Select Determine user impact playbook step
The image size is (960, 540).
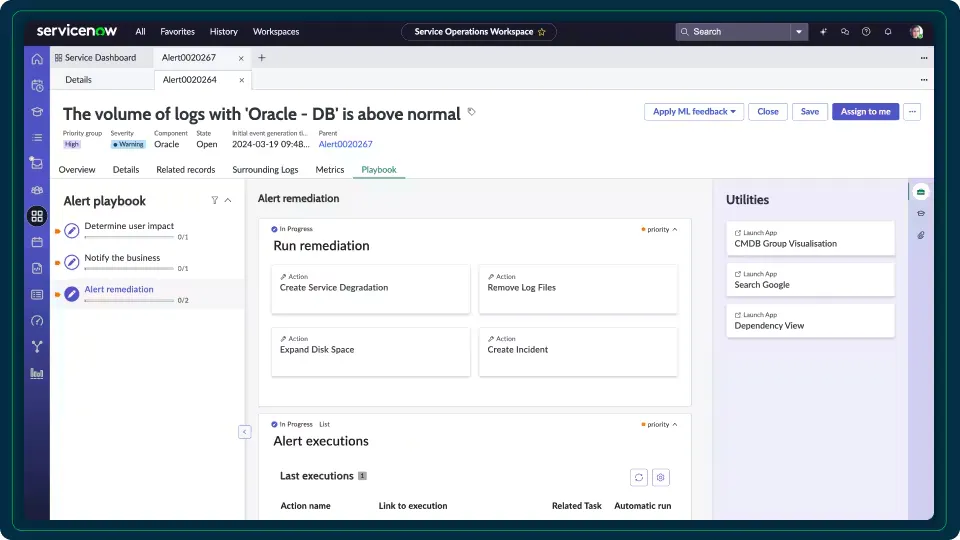click(x=147, y=230)
